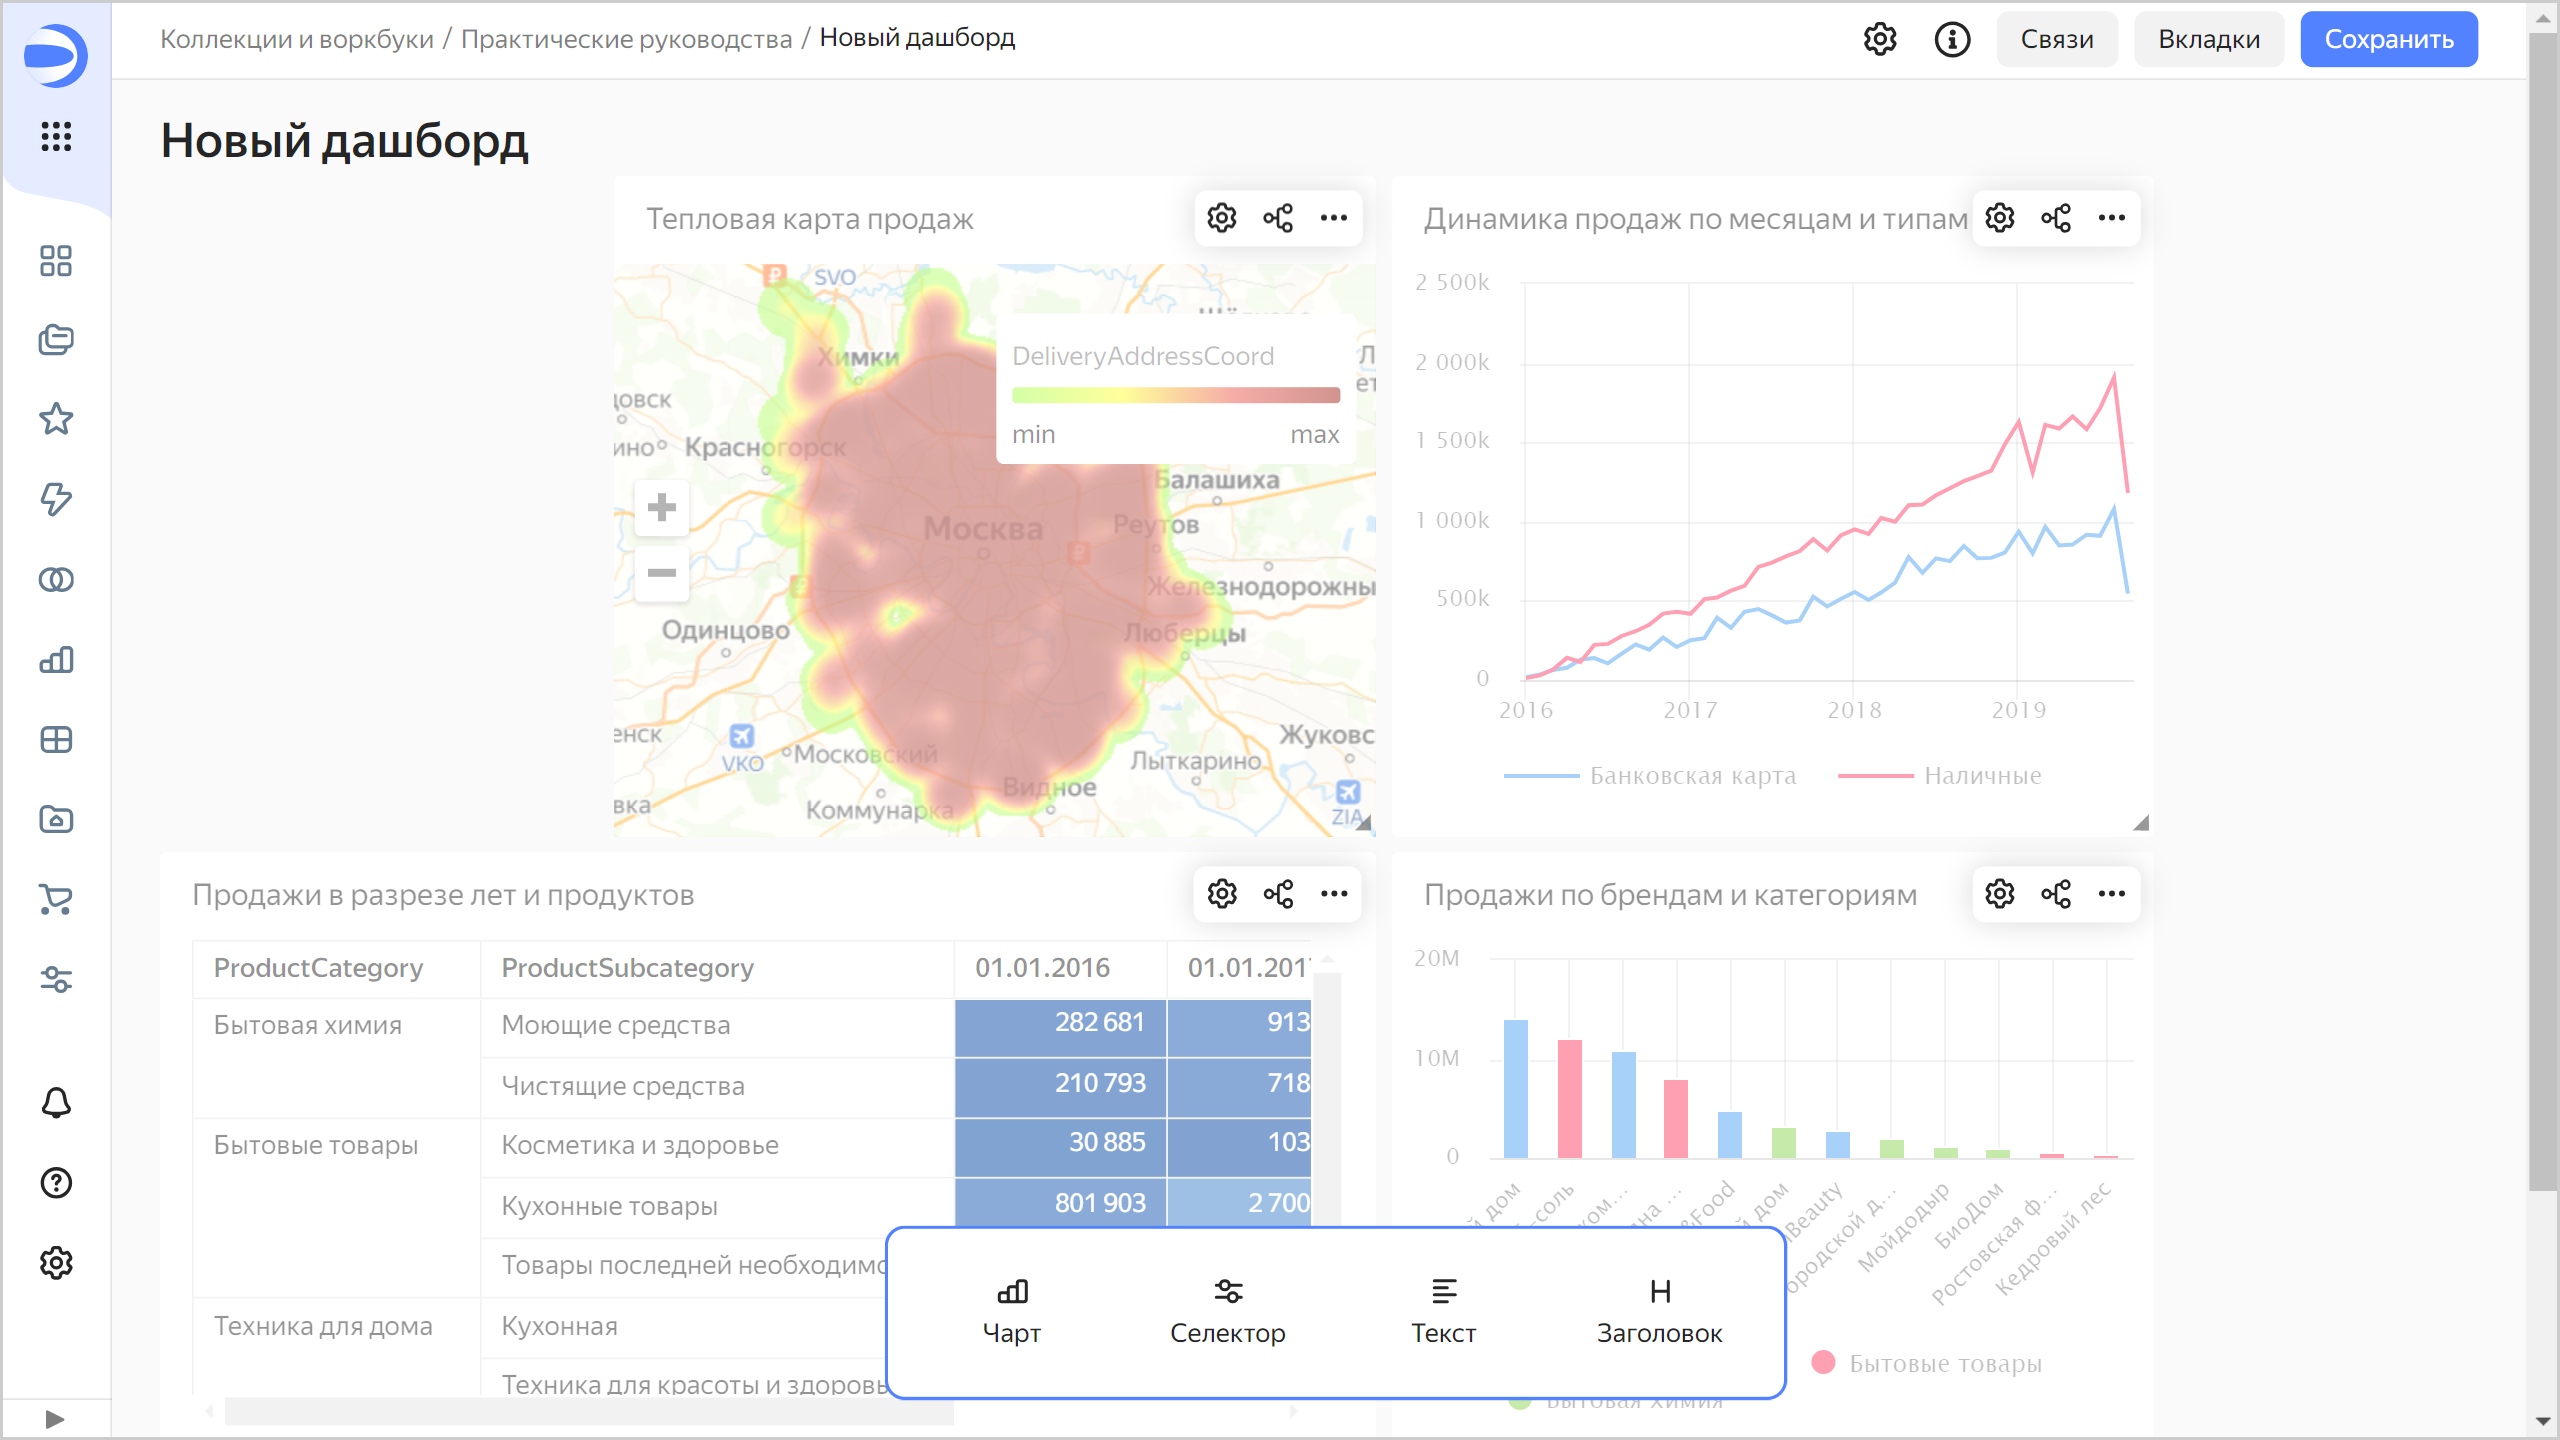Open the Связи links dialog
Image resolution: width=2560 pixels, height=1440 pixels.
(2056, 40)
